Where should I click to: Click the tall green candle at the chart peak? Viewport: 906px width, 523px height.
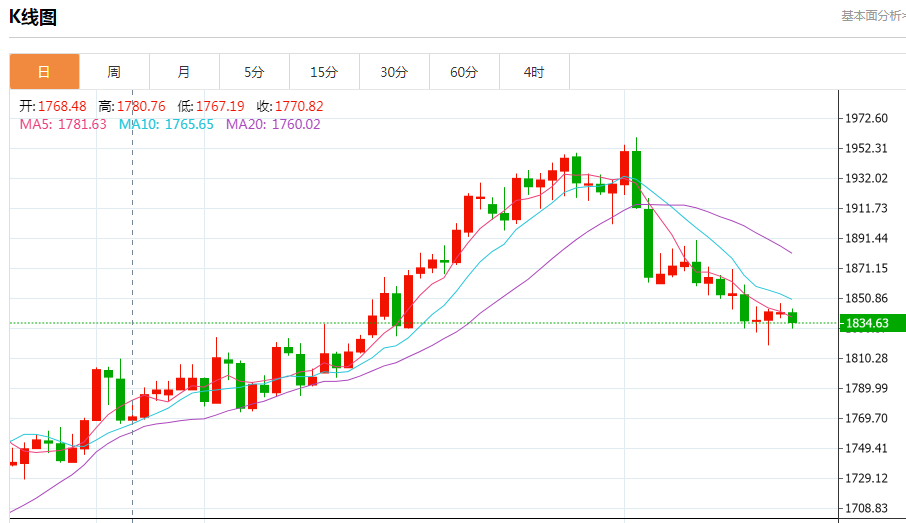(x=636, y=178)
